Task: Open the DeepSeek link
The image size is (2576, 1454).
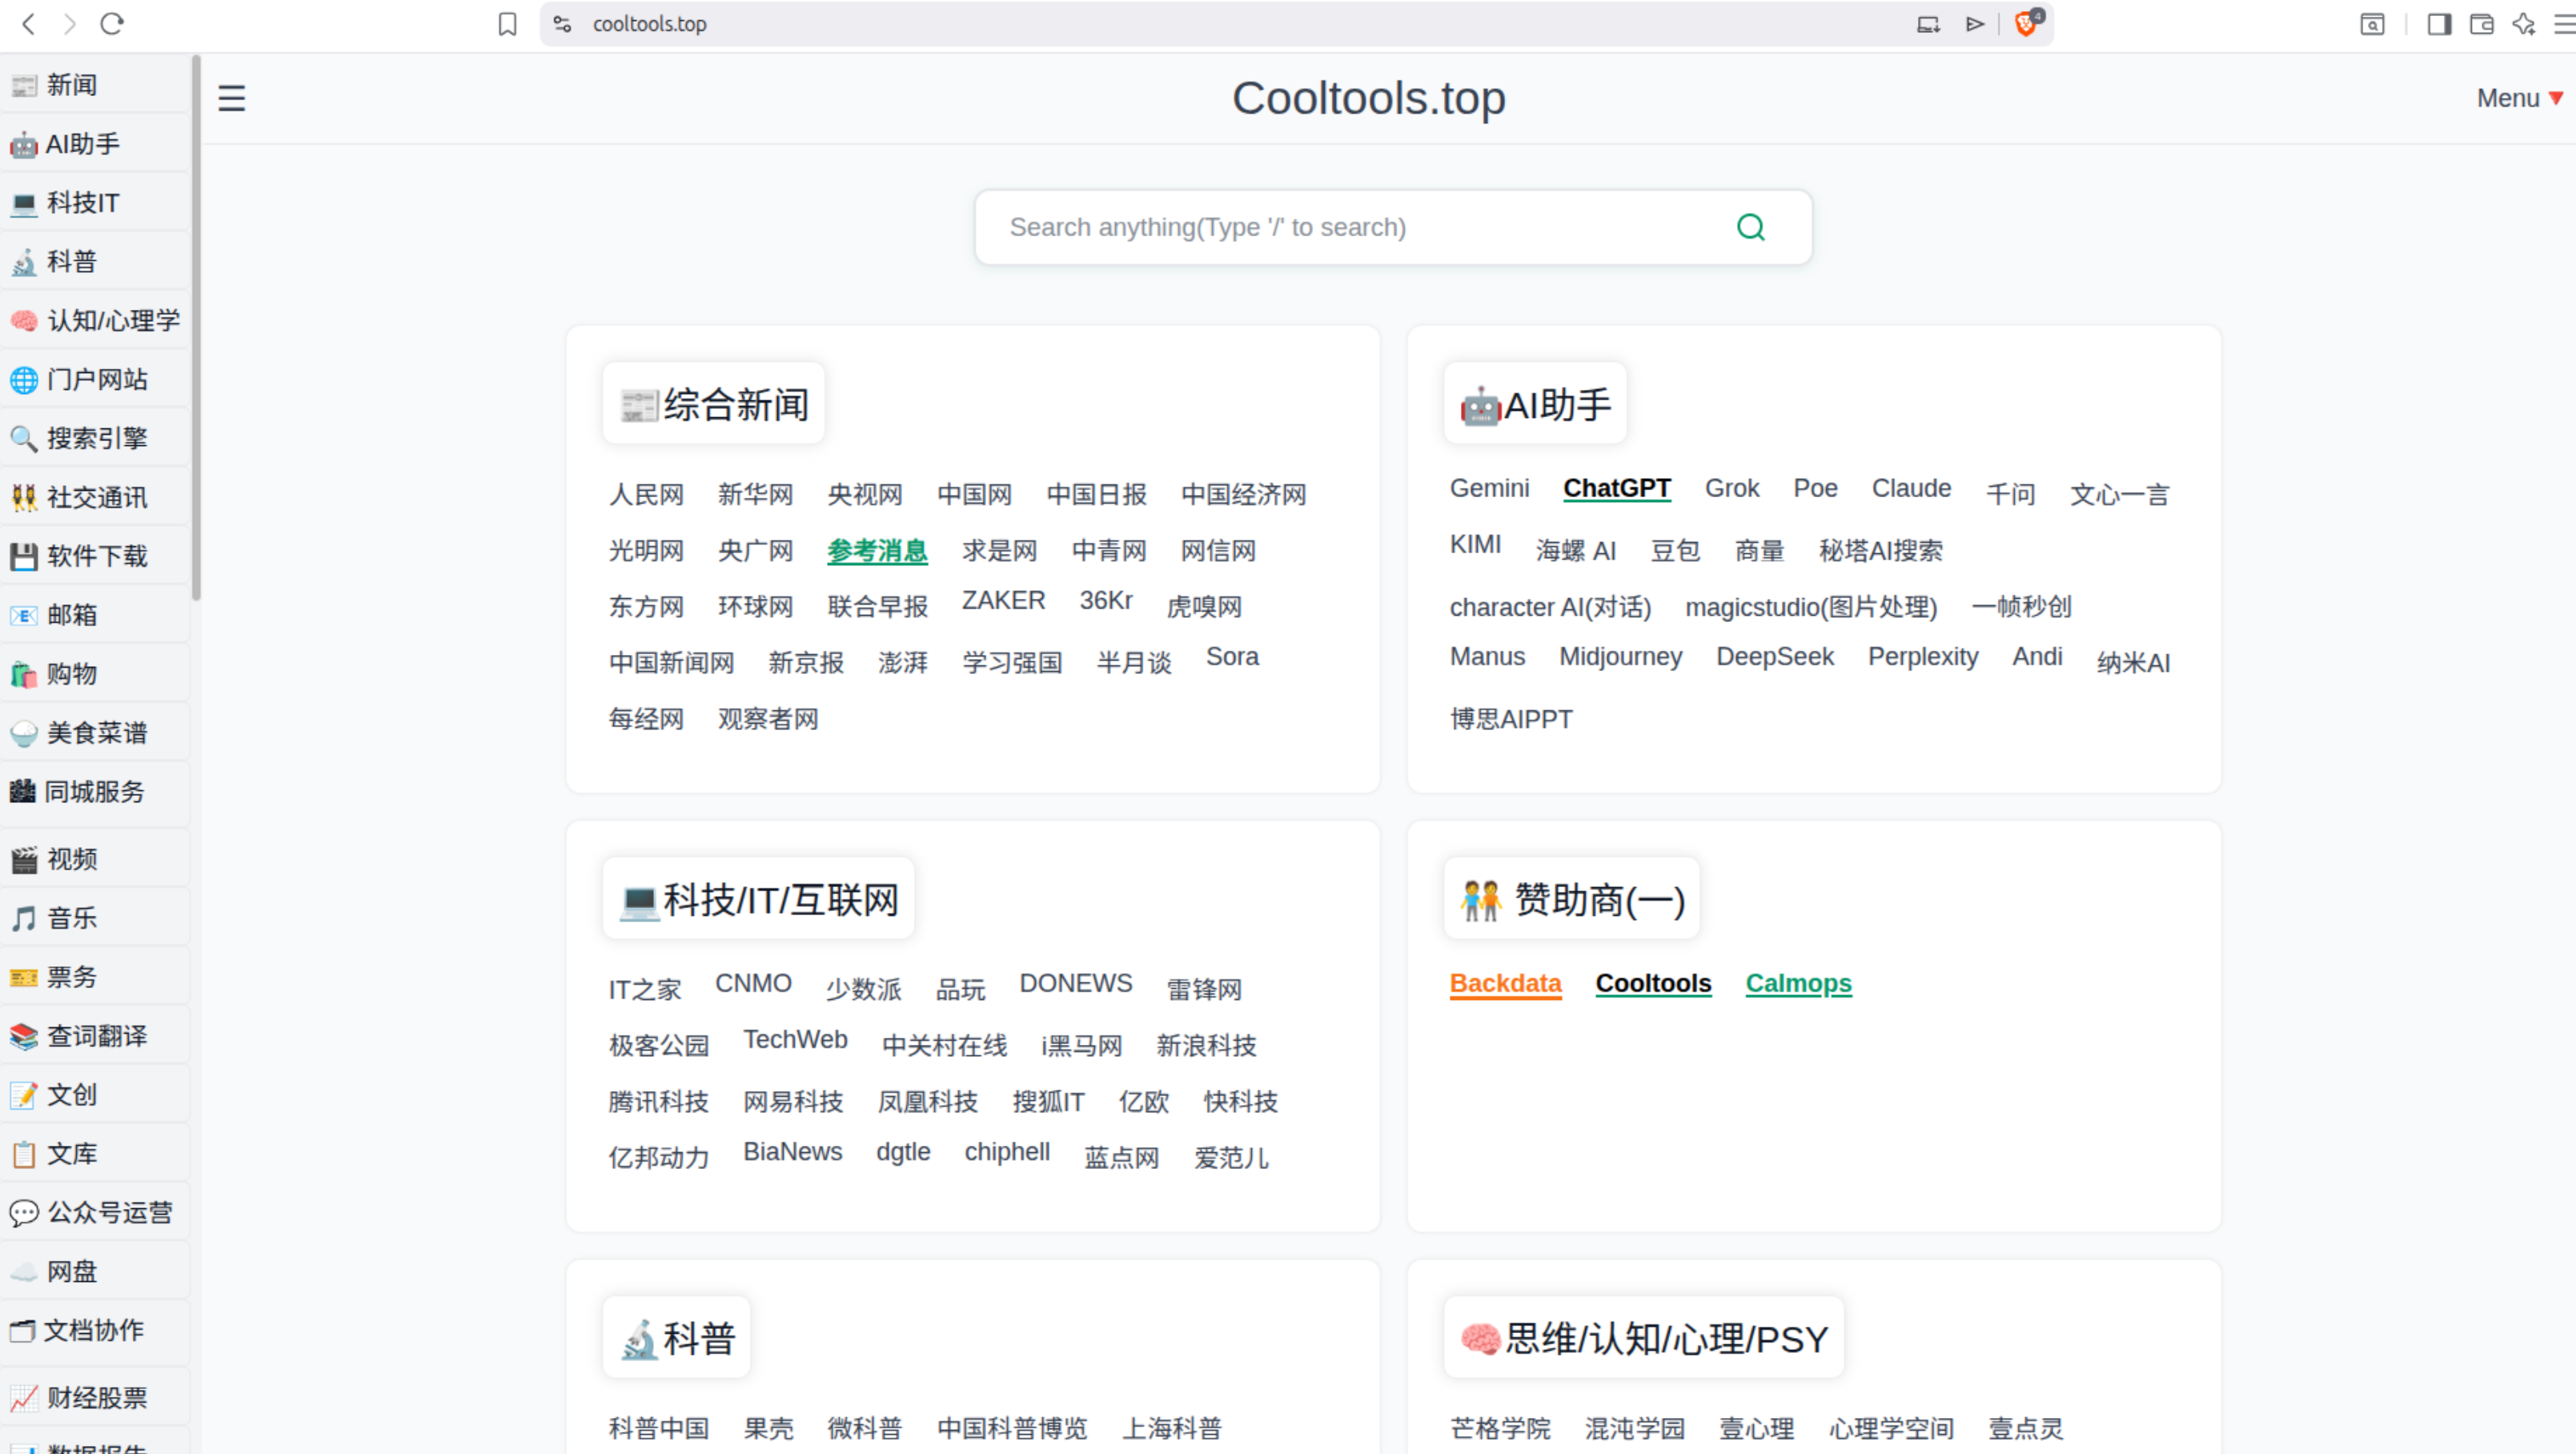Action: [x=1775, y=657]
